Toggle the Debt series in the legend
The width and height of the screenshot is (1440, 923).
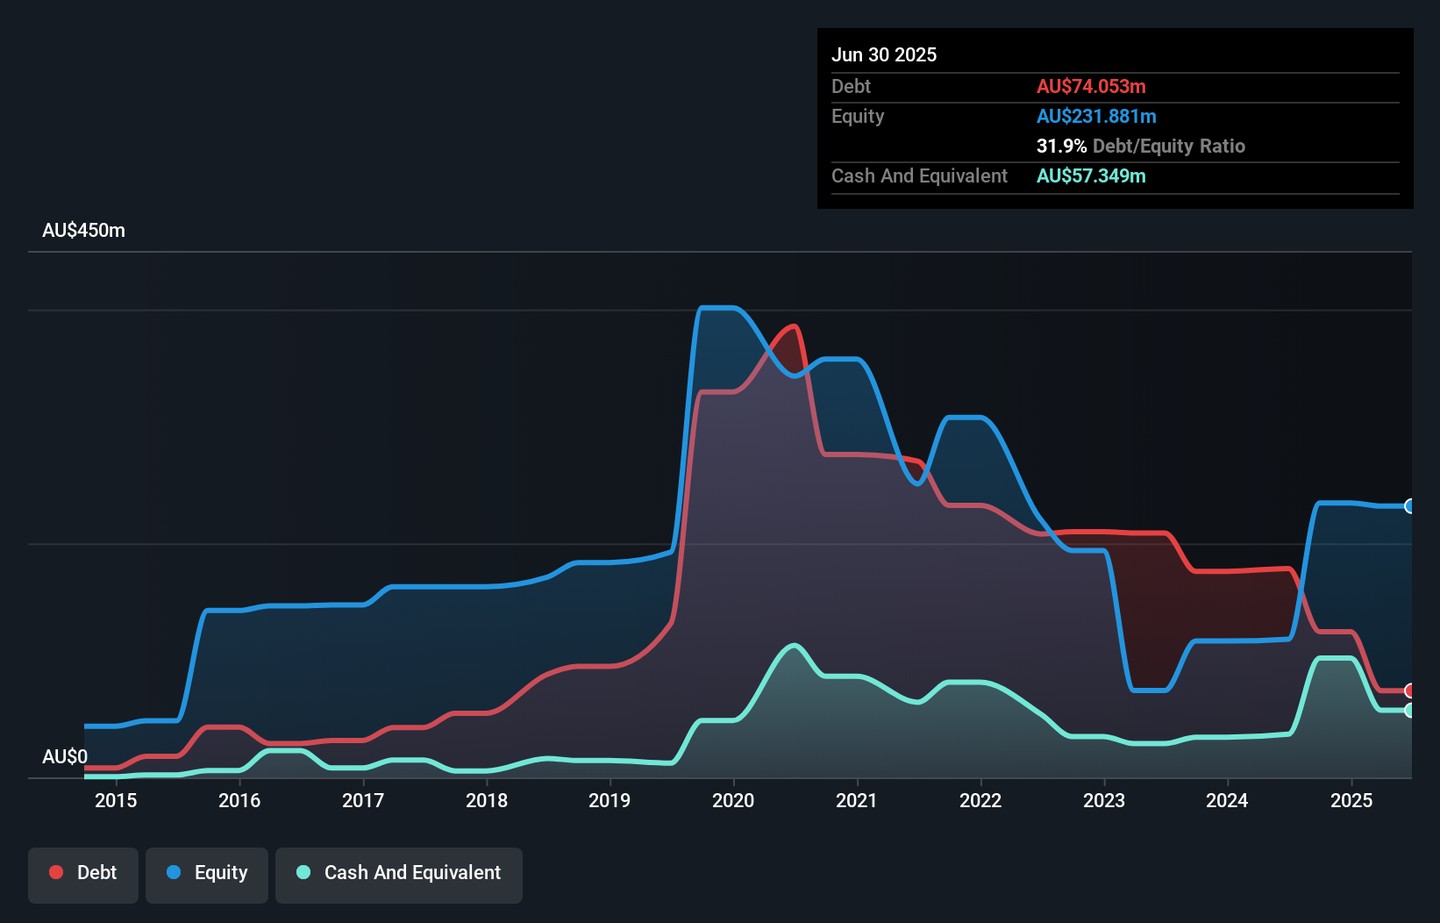click(83, 873)
